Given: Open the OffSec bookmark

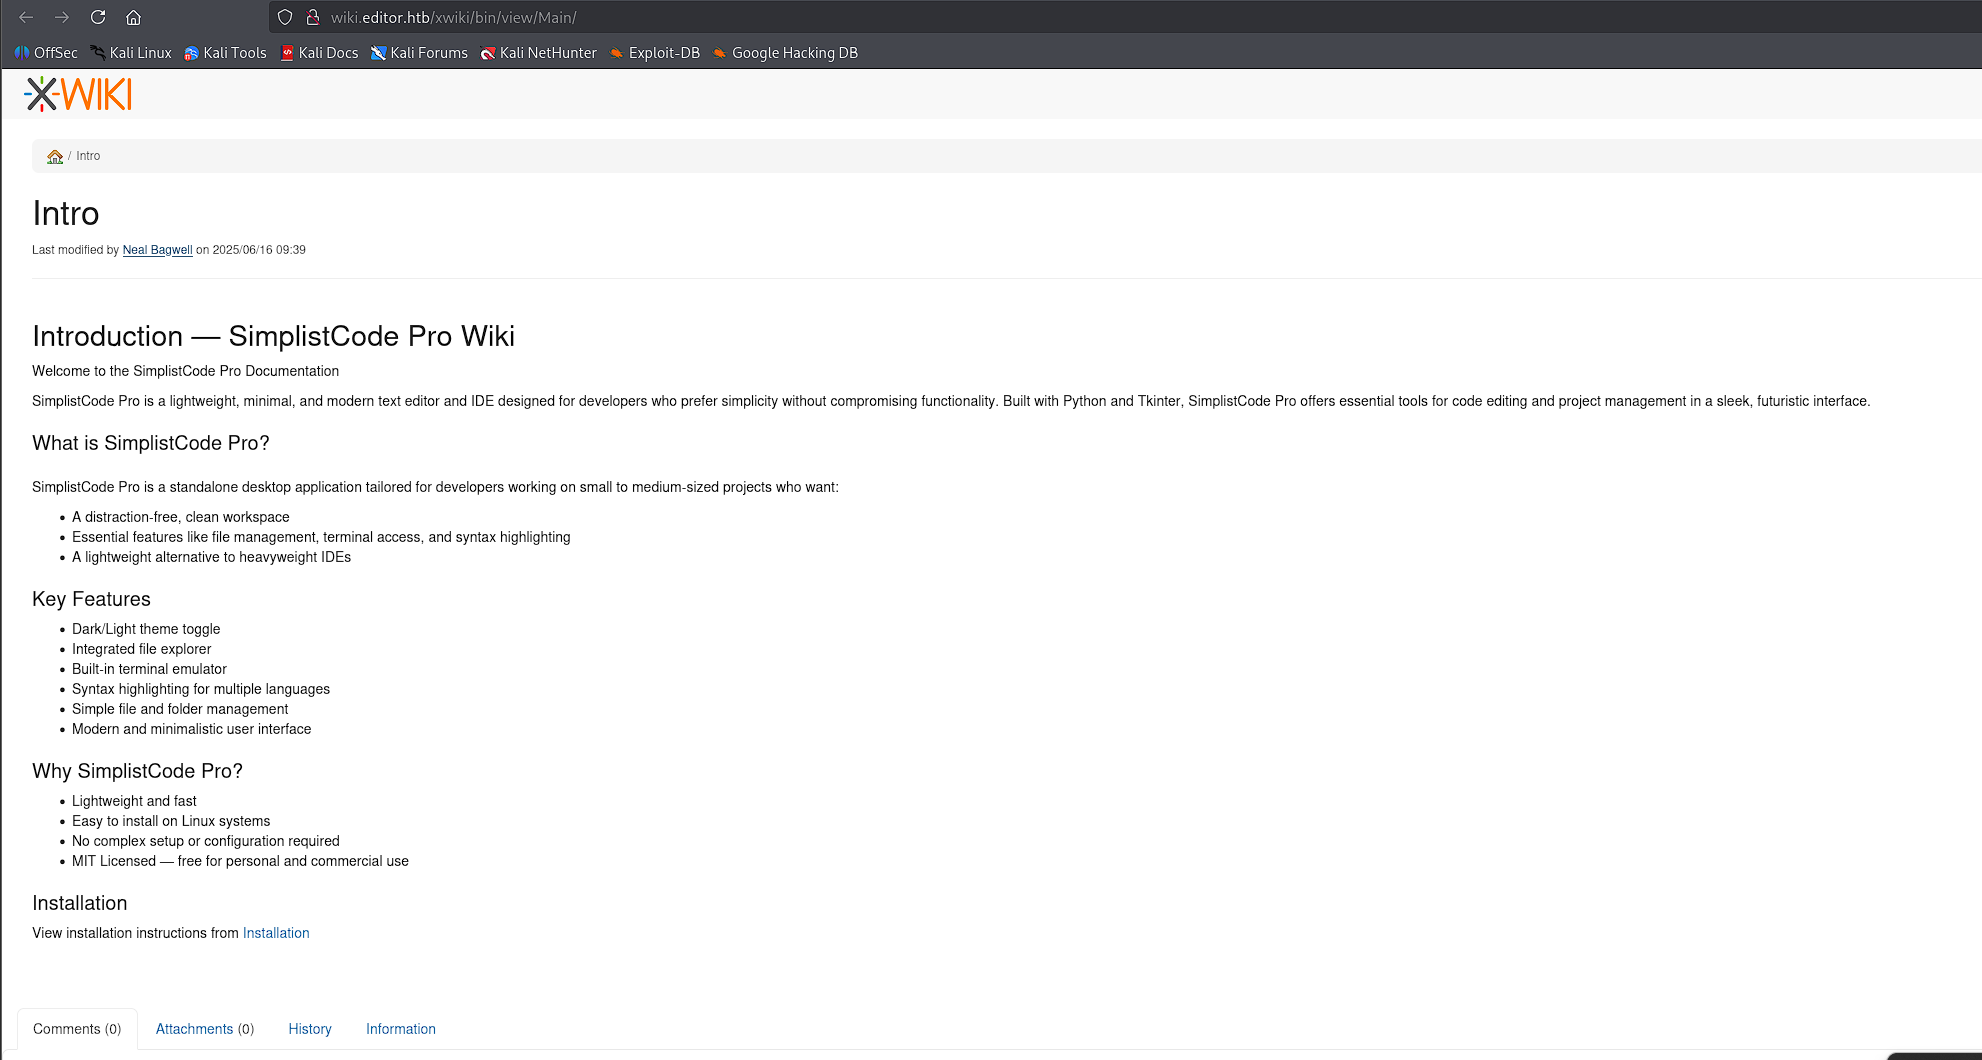Looking at the screenshot, I should tap(47, 53).
